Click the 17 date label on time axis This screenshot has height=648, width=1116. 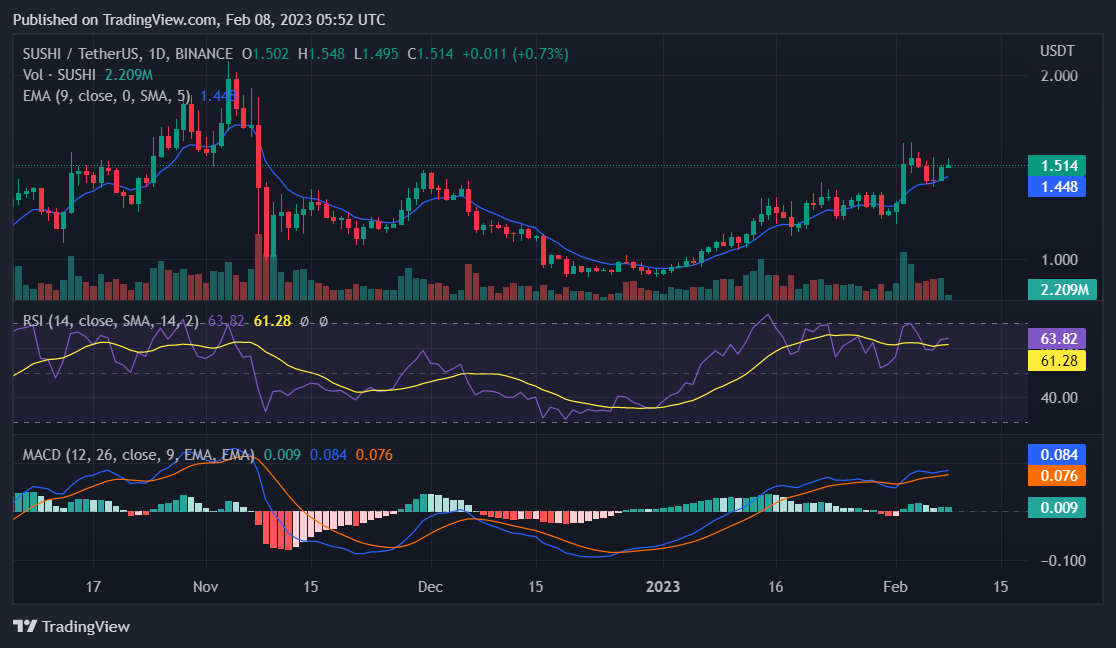point(93,587)
